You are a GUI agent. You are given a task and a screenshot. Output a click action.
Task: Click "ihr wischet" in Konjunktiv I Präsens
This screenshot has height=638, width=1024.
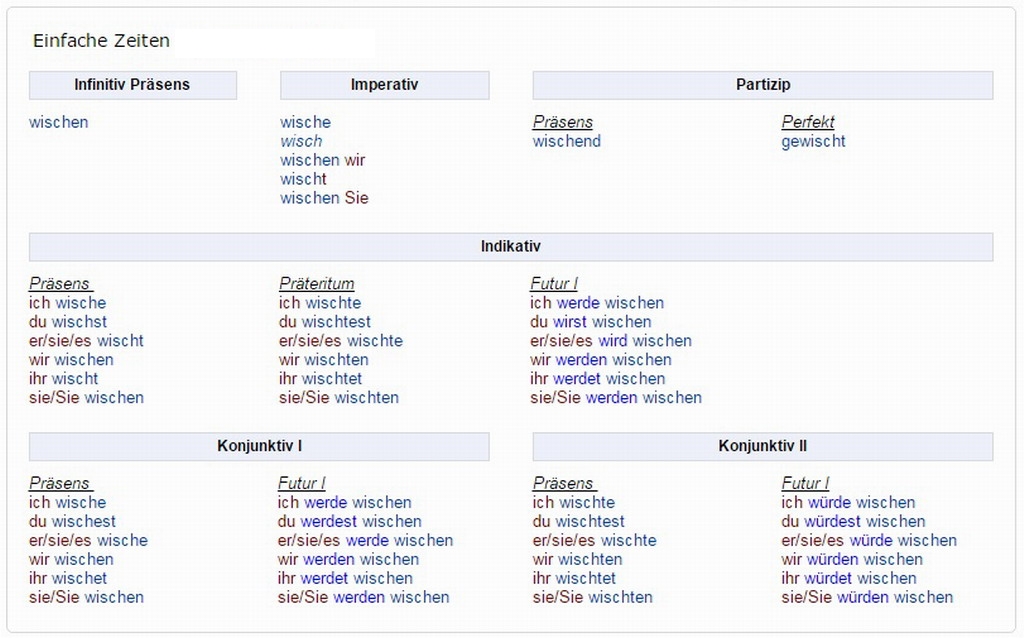coord(68,578)
